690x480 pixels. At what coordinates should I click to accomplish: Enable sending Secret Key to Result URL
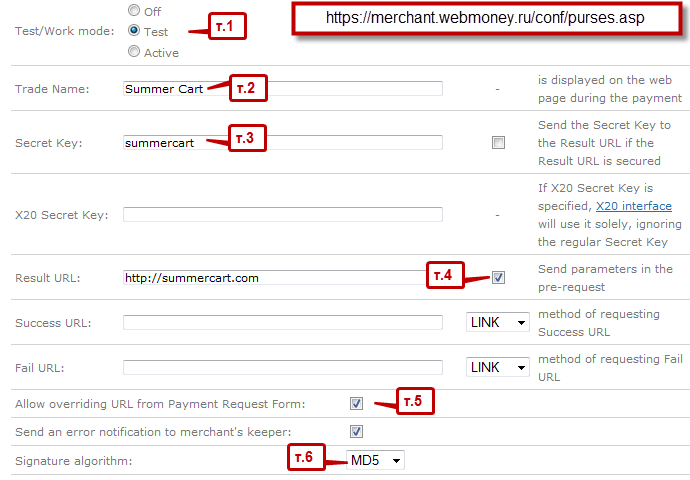pyautogui.click(x=498, y=143)
